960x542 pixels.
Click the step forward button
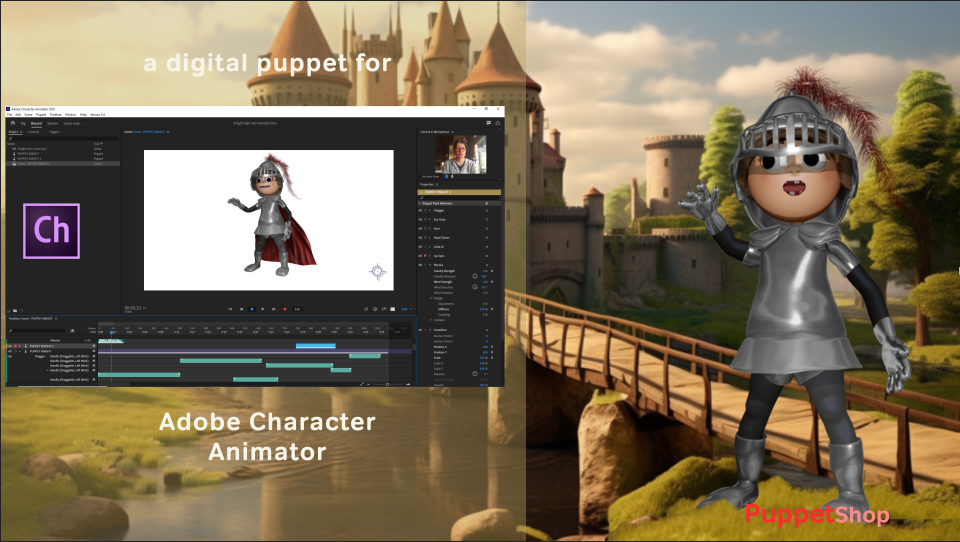coord(274,309)
